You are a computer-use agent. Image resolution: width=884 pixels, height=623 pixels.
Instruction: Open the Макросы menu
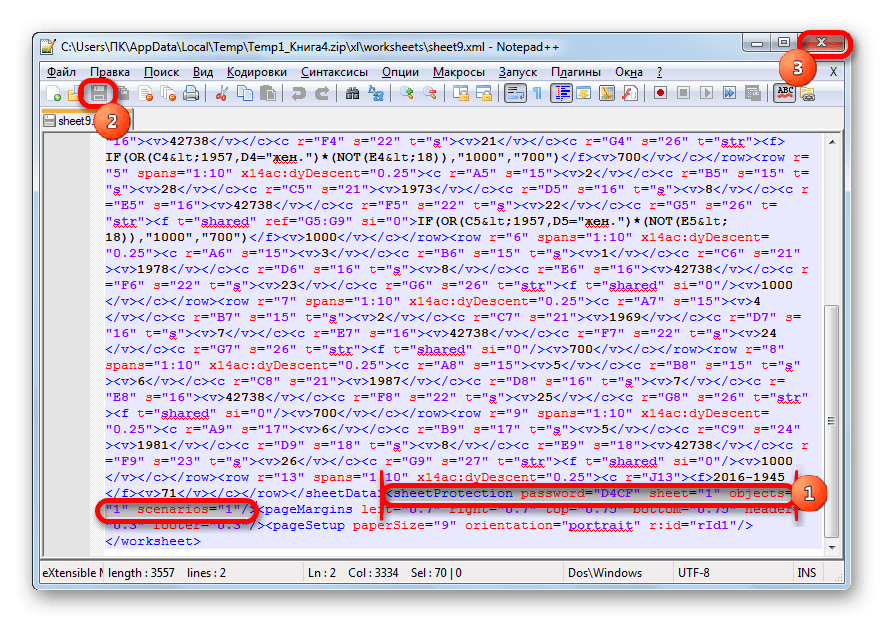pos(459,72)
